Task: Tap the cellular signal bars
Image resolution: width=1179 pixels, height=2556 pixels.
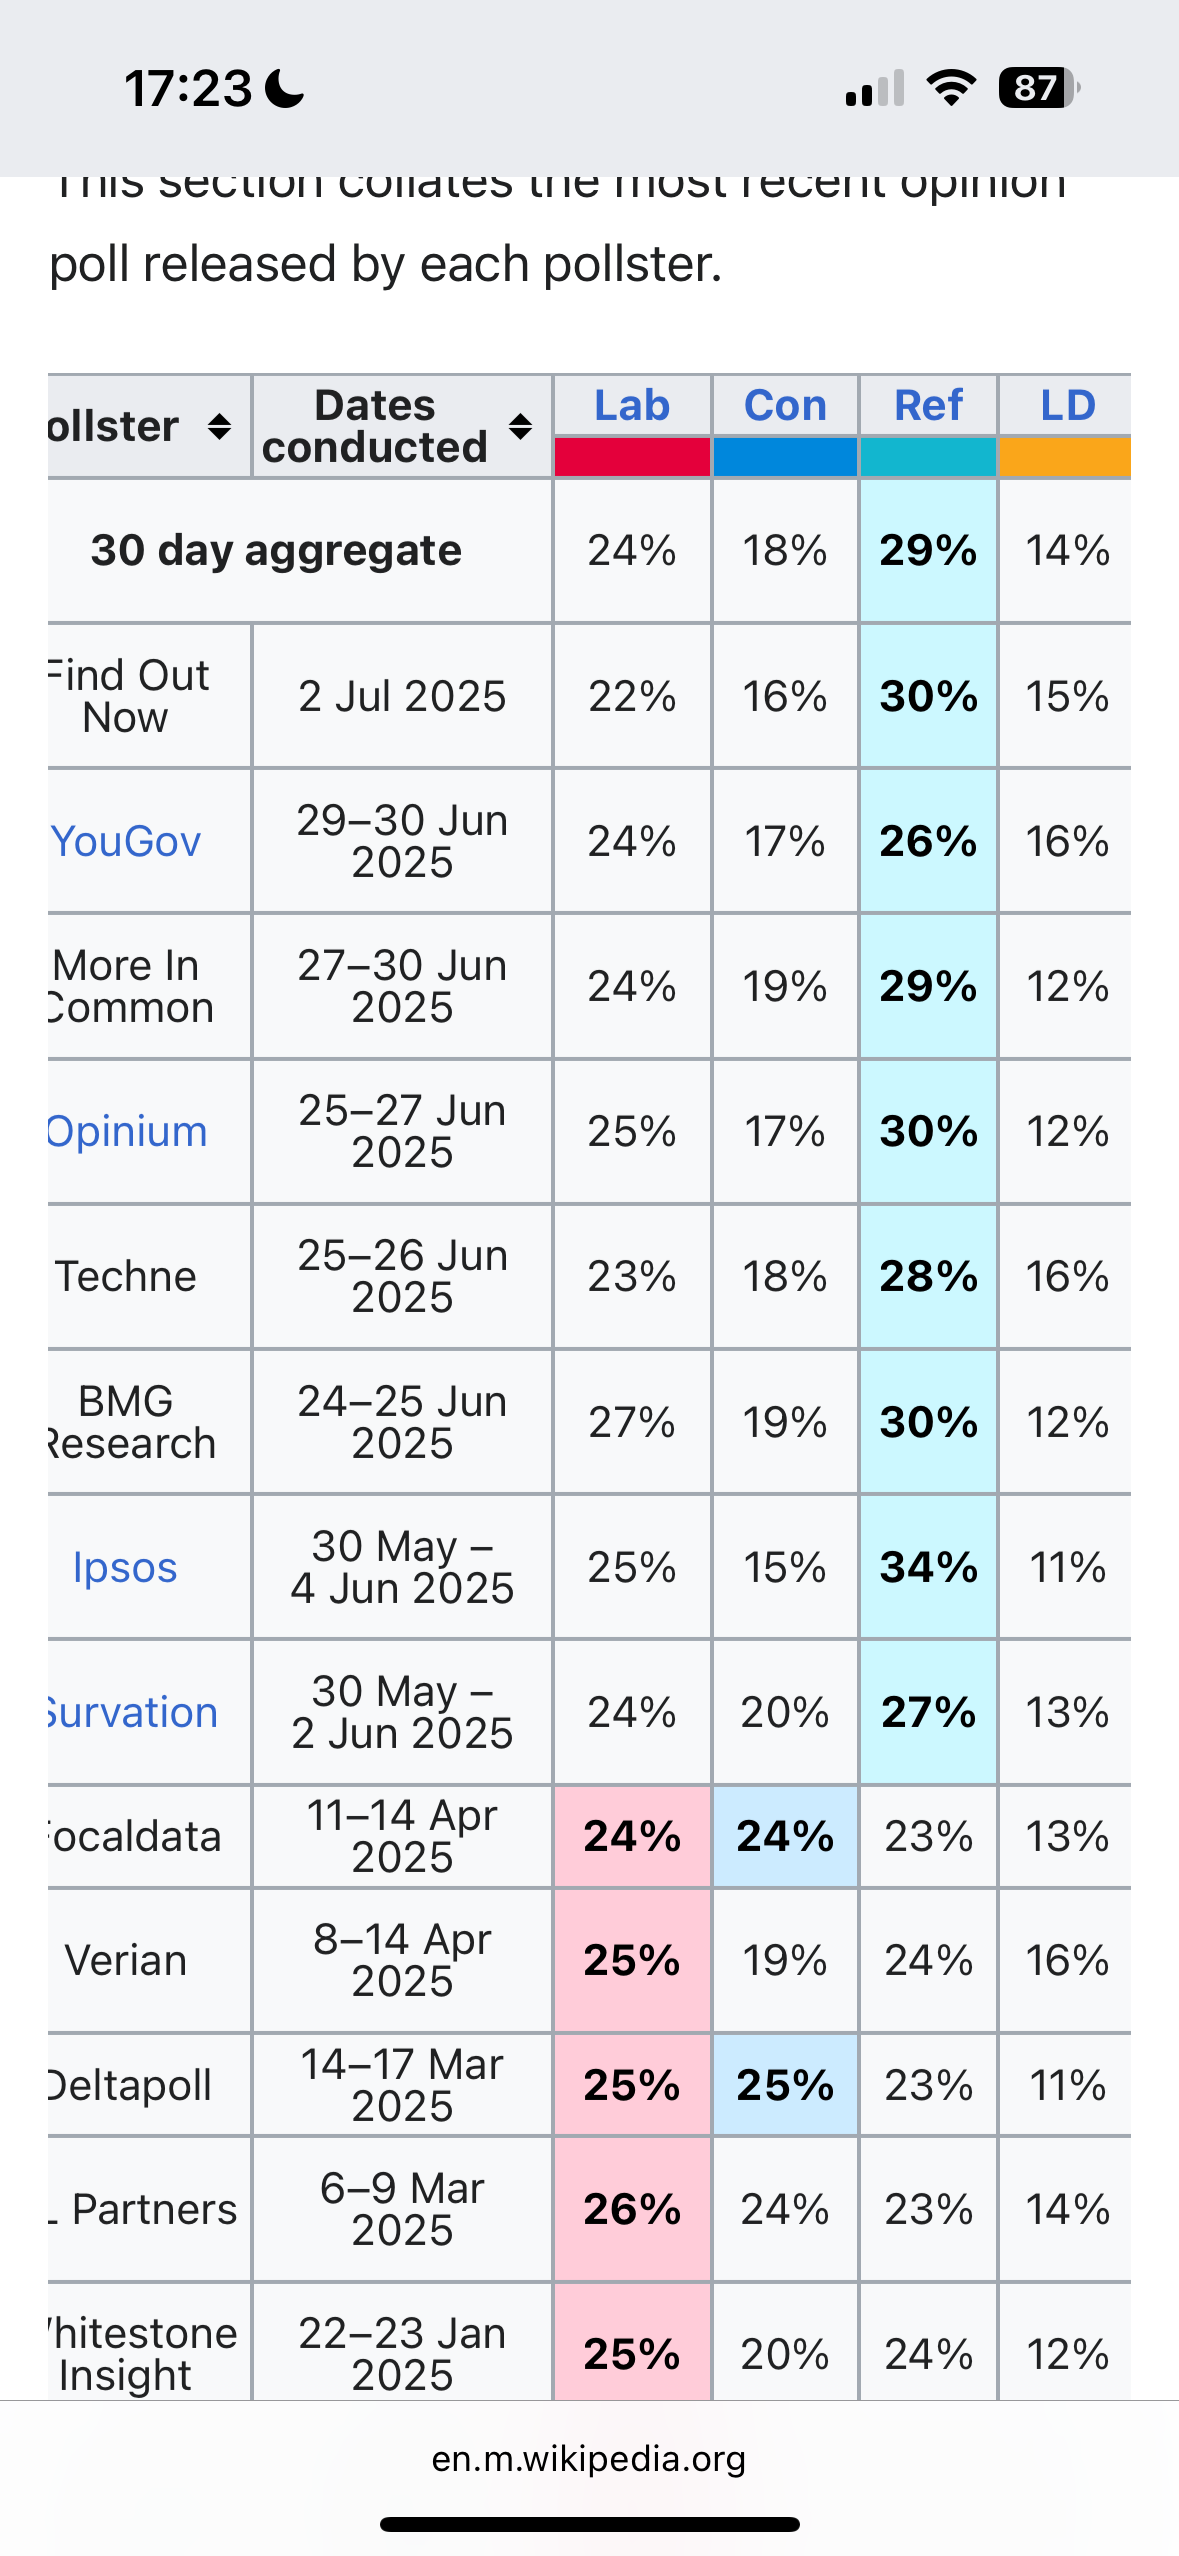Action: (x=875, y=88)
